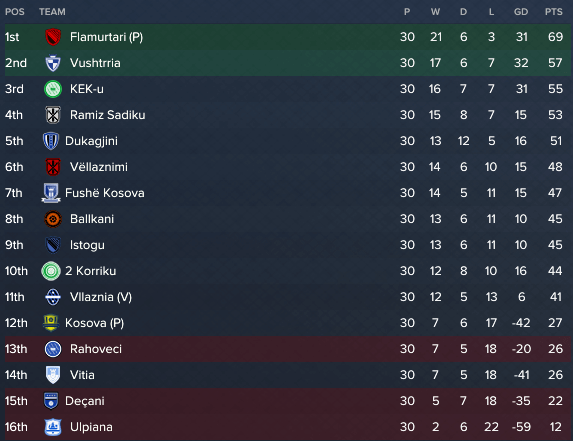Click the green 2 Korriku badge
The image size is (573, 441).
[51, 271]
